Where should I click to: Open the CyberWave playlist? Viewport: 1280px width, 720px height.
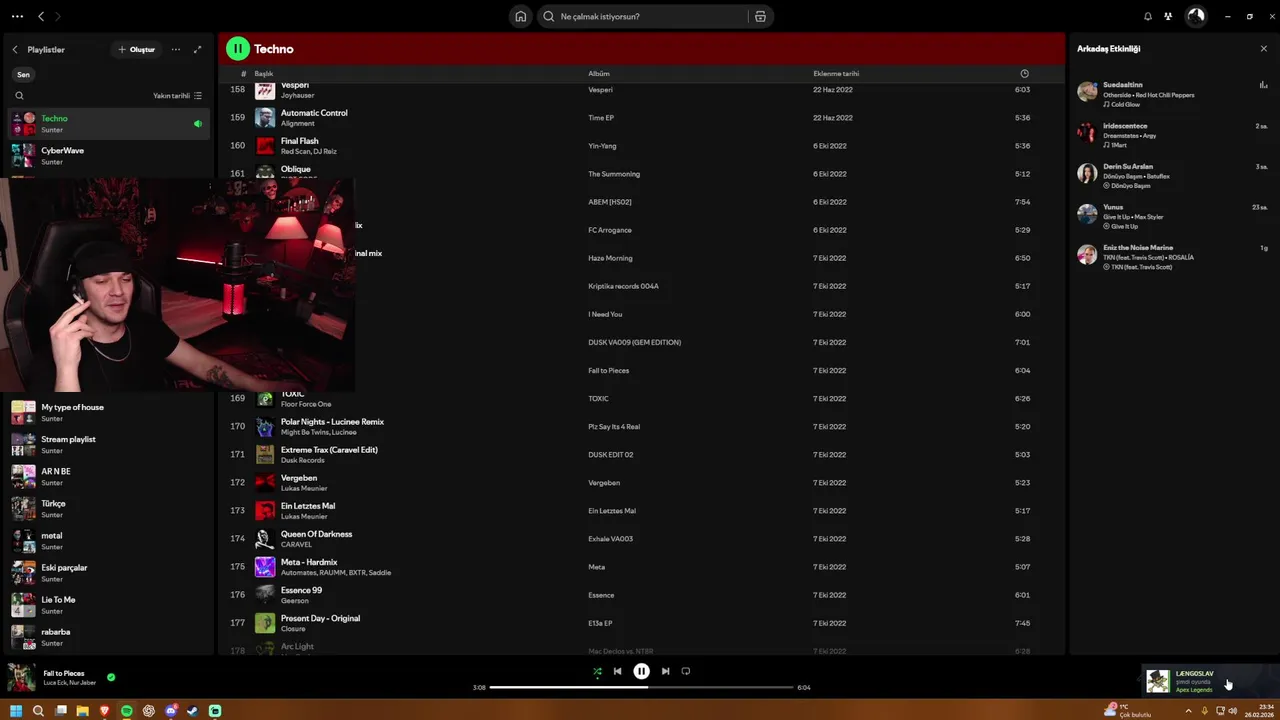(x=108, y=155)
